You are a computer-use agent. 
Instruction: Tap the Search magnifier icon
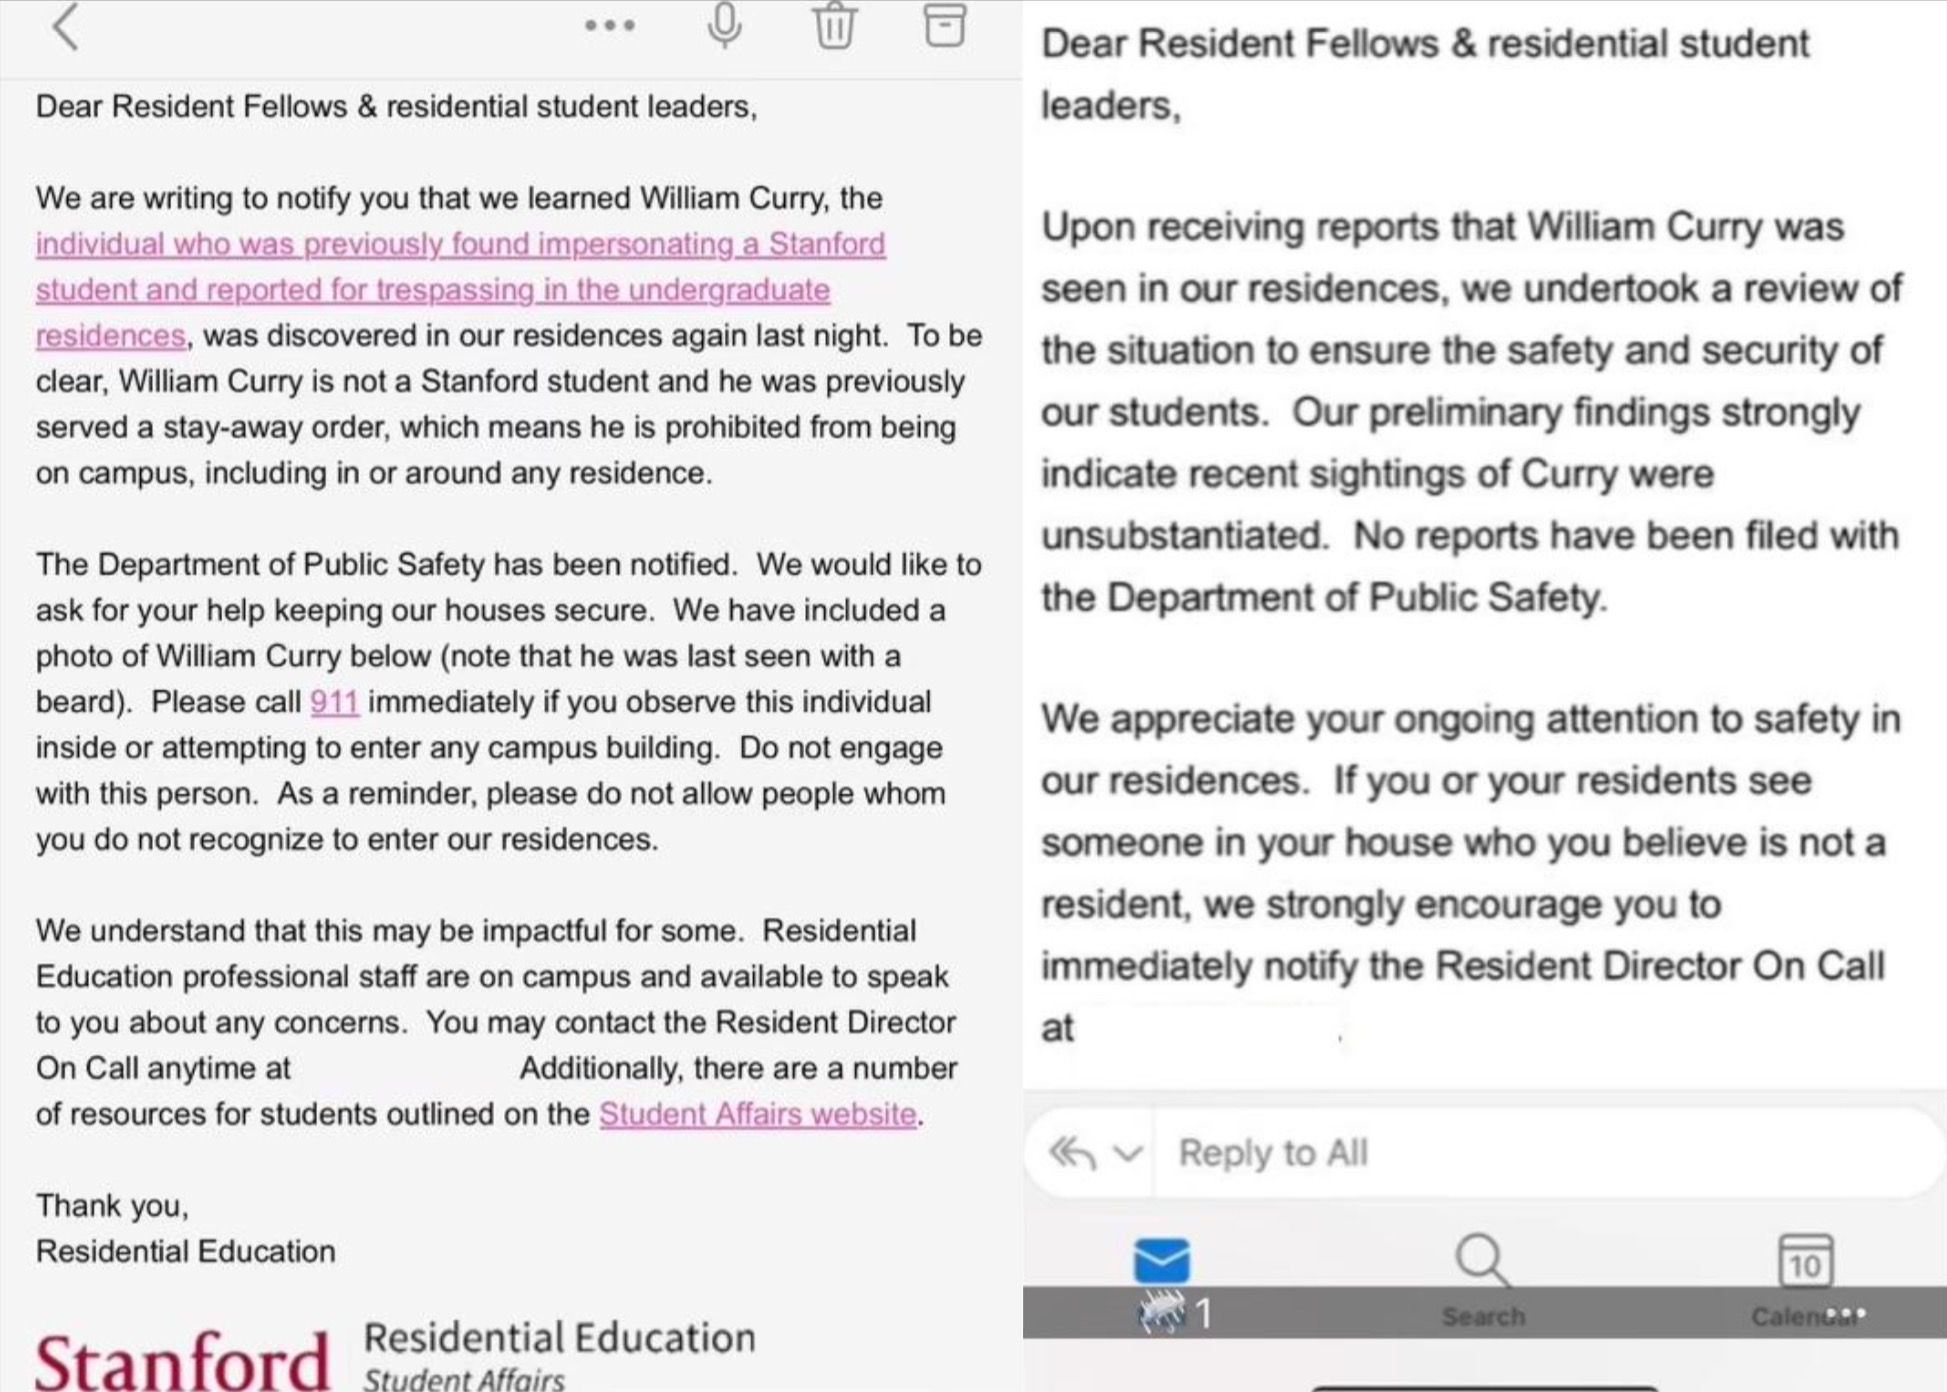pyautogui.click(x=1482, y=1260)
